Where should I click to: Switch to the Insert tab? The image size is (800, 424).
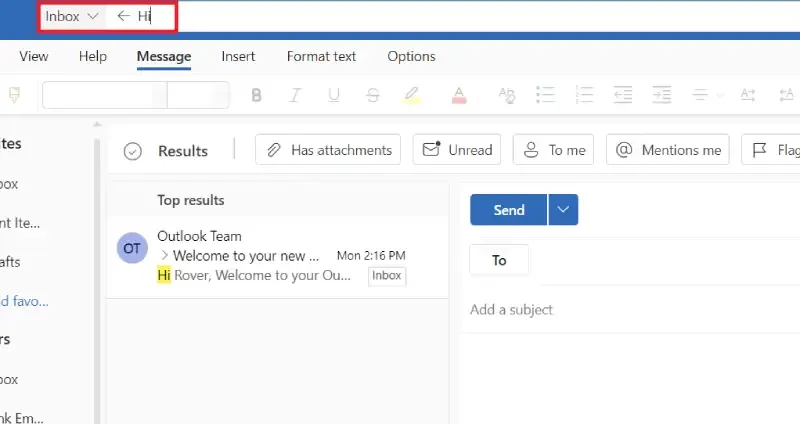tap(238, 56)
